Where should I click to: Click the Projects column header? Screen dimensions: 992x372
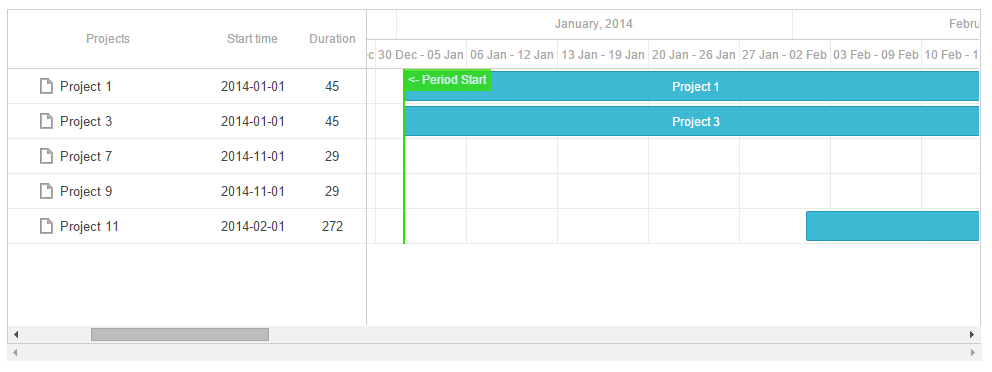(x=108, y=39)
